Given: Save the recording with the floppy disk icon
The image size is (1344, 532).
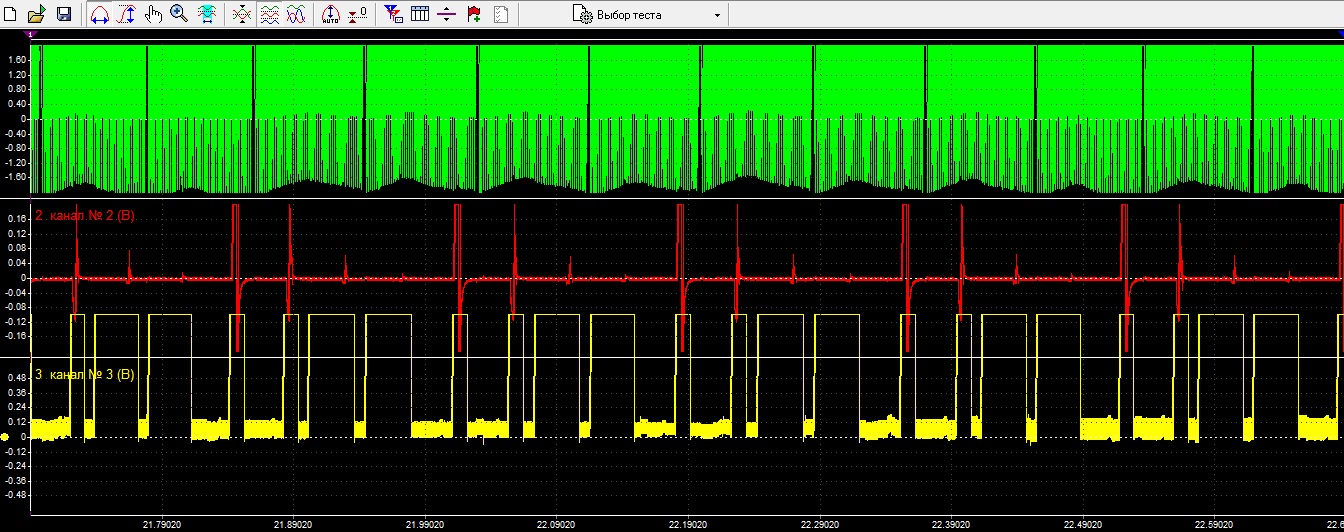Looking at the screenshot, I should 64,14.
